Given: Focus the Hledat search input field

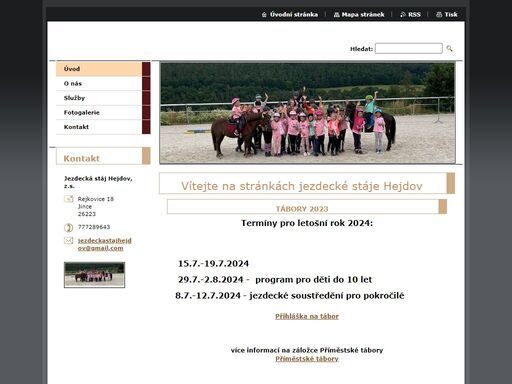Looking at the screenshot, I should click(409, 48).
